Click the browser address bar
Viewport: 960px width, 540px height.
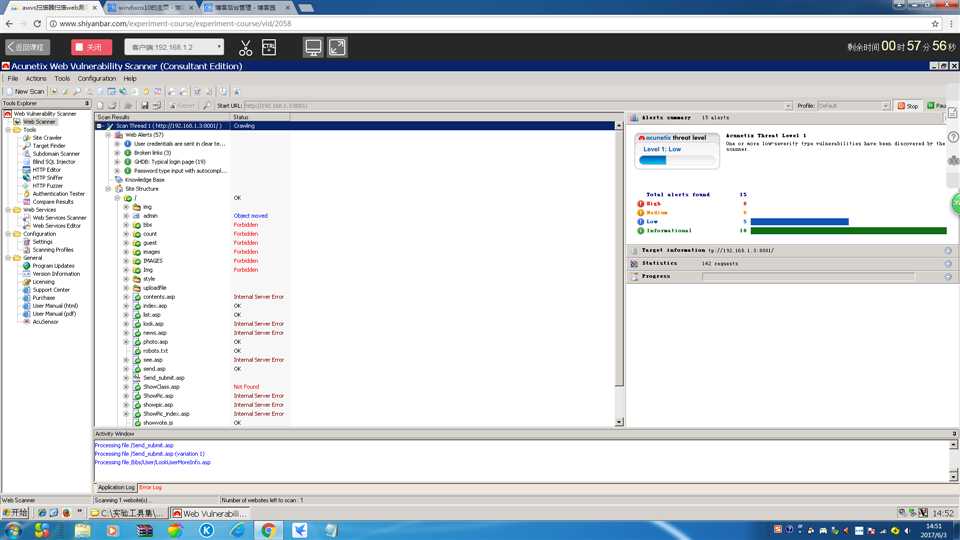(487, 23)
